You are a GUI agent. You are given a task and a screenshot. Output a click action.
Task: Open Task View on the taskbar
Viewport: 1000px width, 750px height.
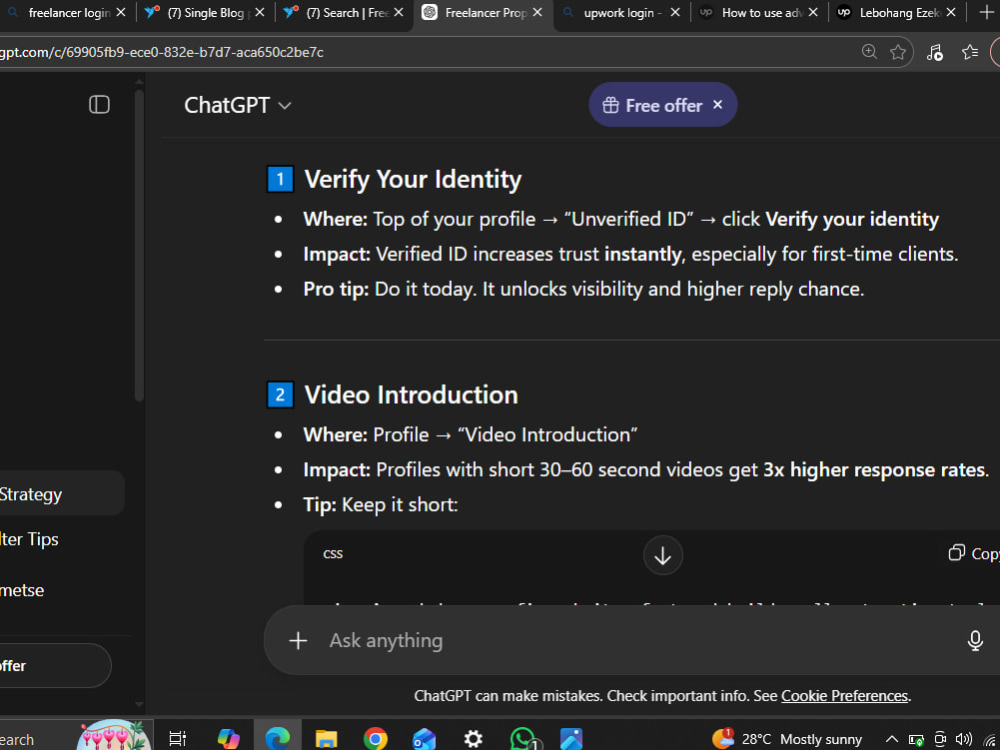pyautogui.click(x=177, y=739)
